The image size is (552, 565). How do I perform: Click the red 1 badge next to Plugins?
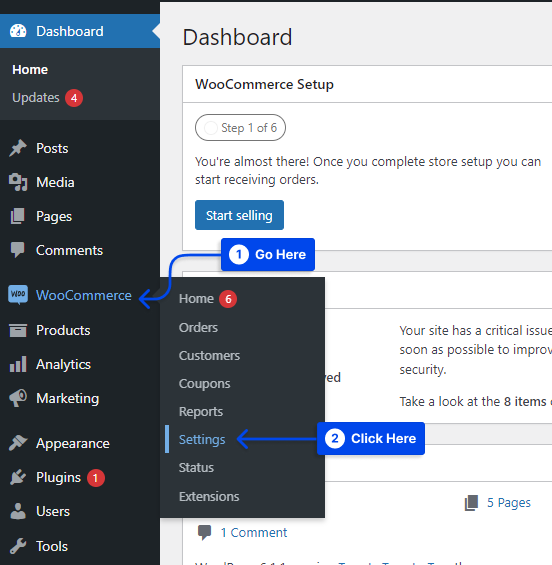pyautogui.click(x=95, y=478)
